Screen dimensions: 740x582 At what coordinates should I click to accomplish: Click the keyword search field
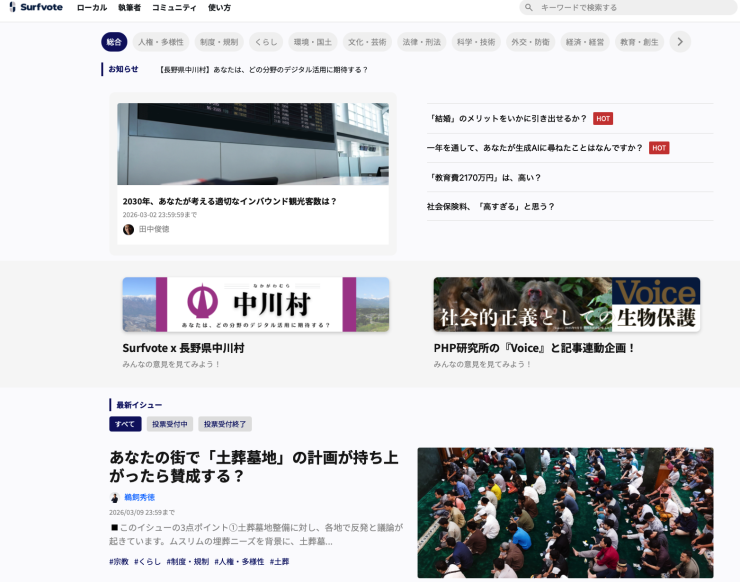coord(628,8)
